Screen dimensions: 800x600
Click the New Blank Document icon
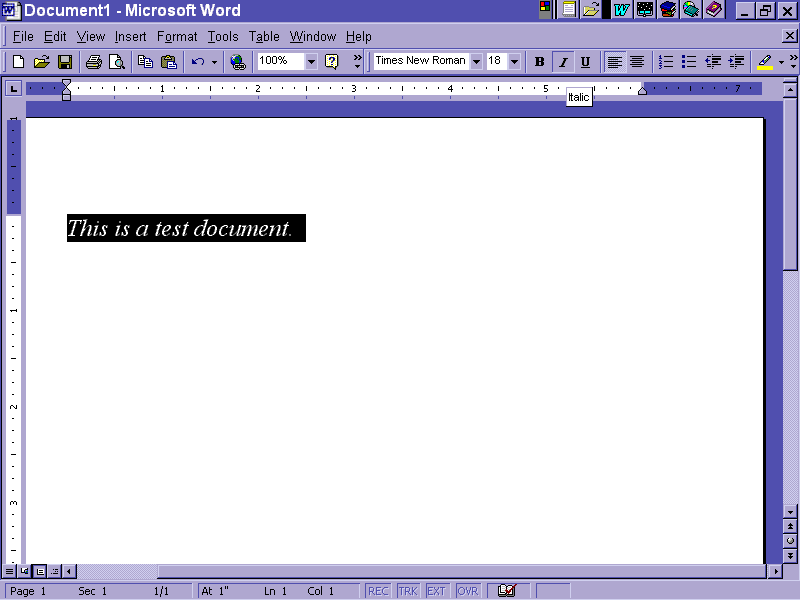pyautogui.click(x=19, y=62)
